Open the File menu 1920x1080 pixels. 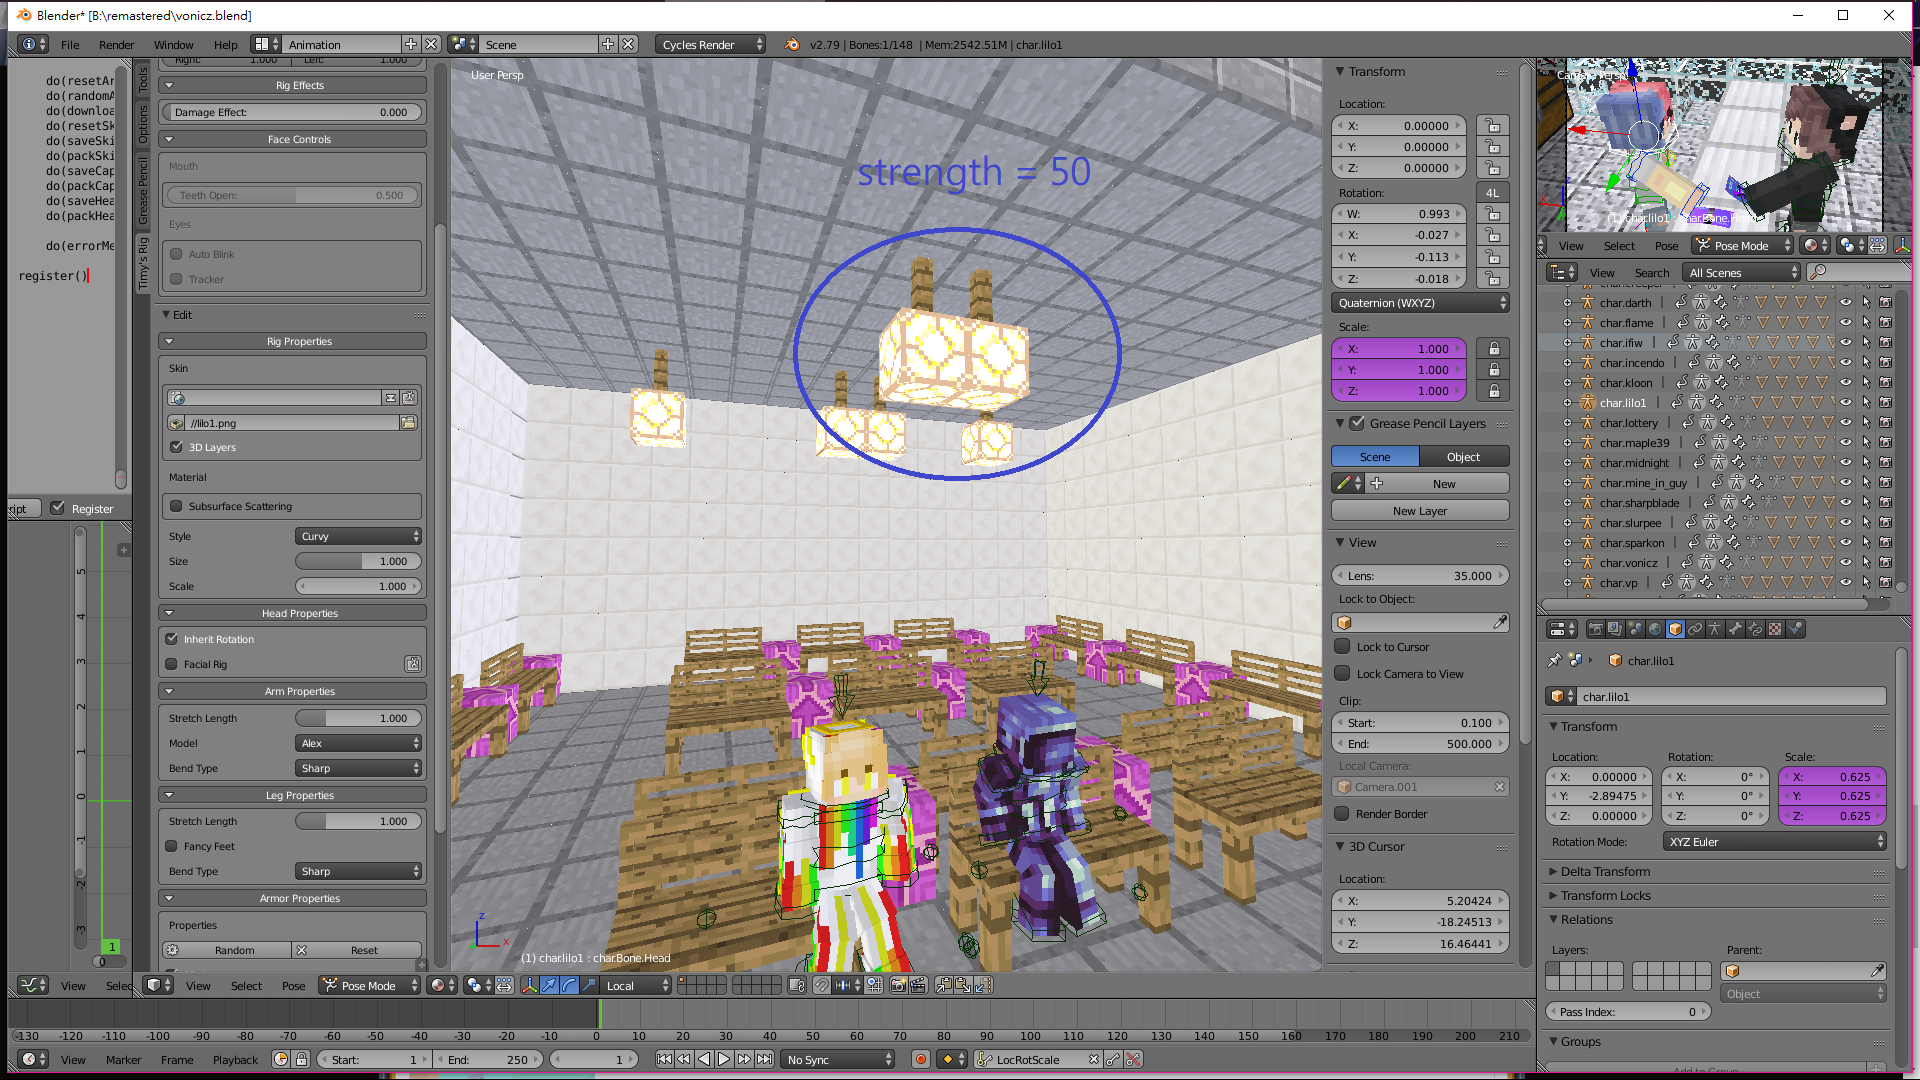[x=70, y=44]
